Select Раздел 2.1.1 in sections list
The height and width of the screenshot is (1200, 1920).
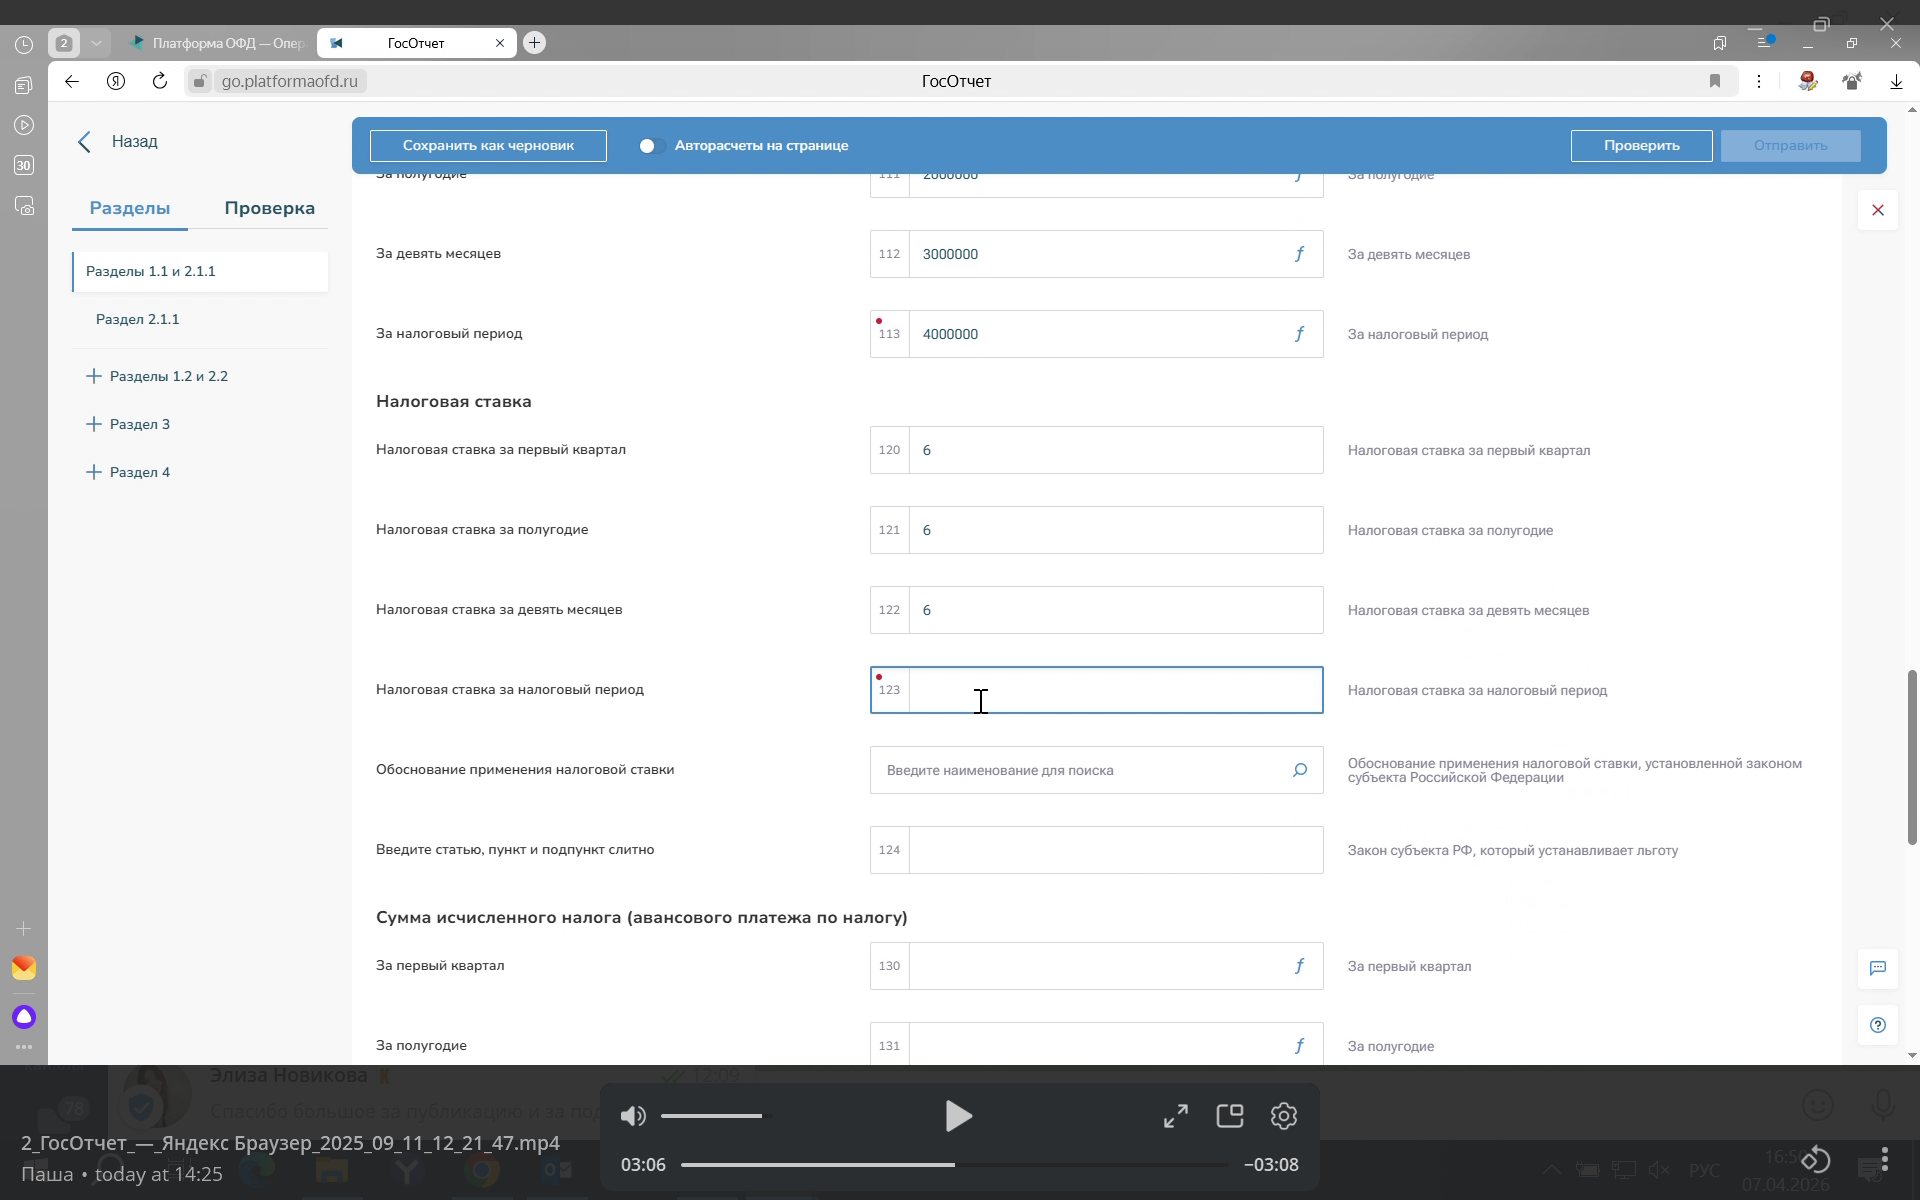138,319
